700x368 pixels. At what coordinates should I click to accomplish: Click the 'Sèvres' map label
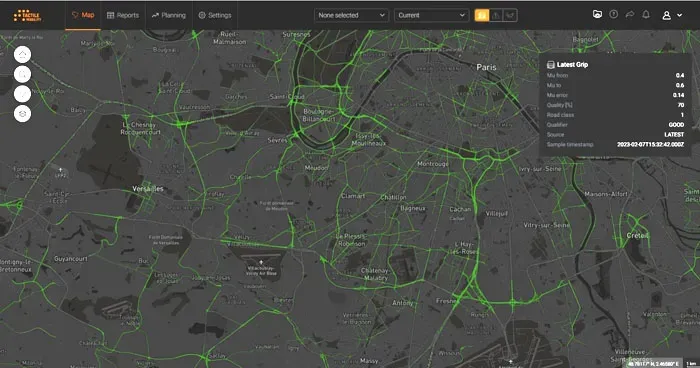(277, 140)
